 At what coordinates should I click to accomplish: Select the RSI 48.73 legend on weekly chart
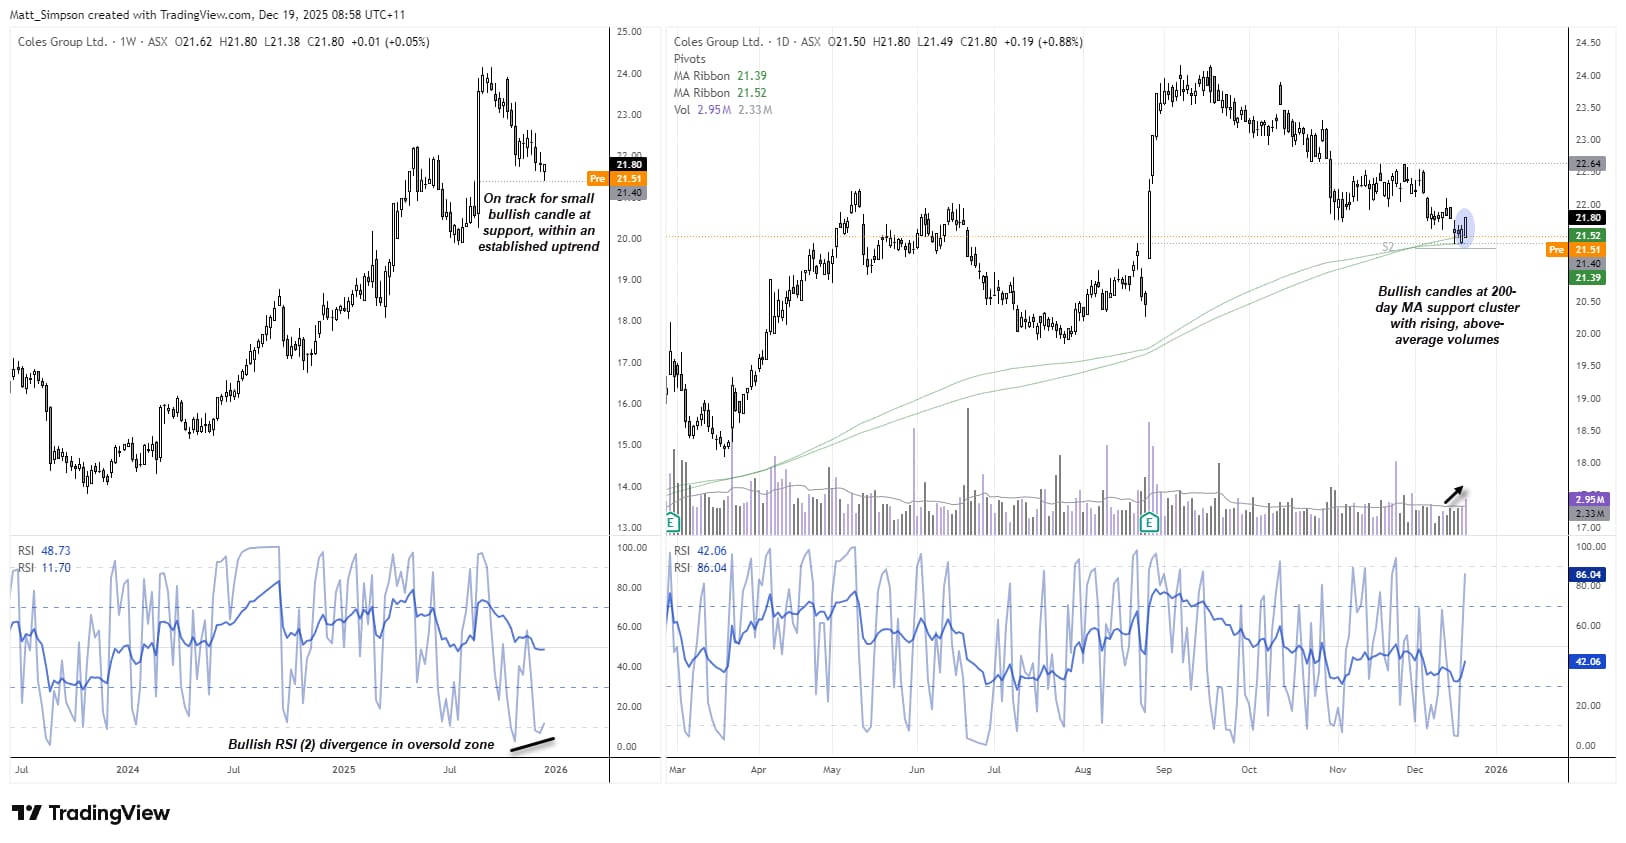(x=44, y=551)
